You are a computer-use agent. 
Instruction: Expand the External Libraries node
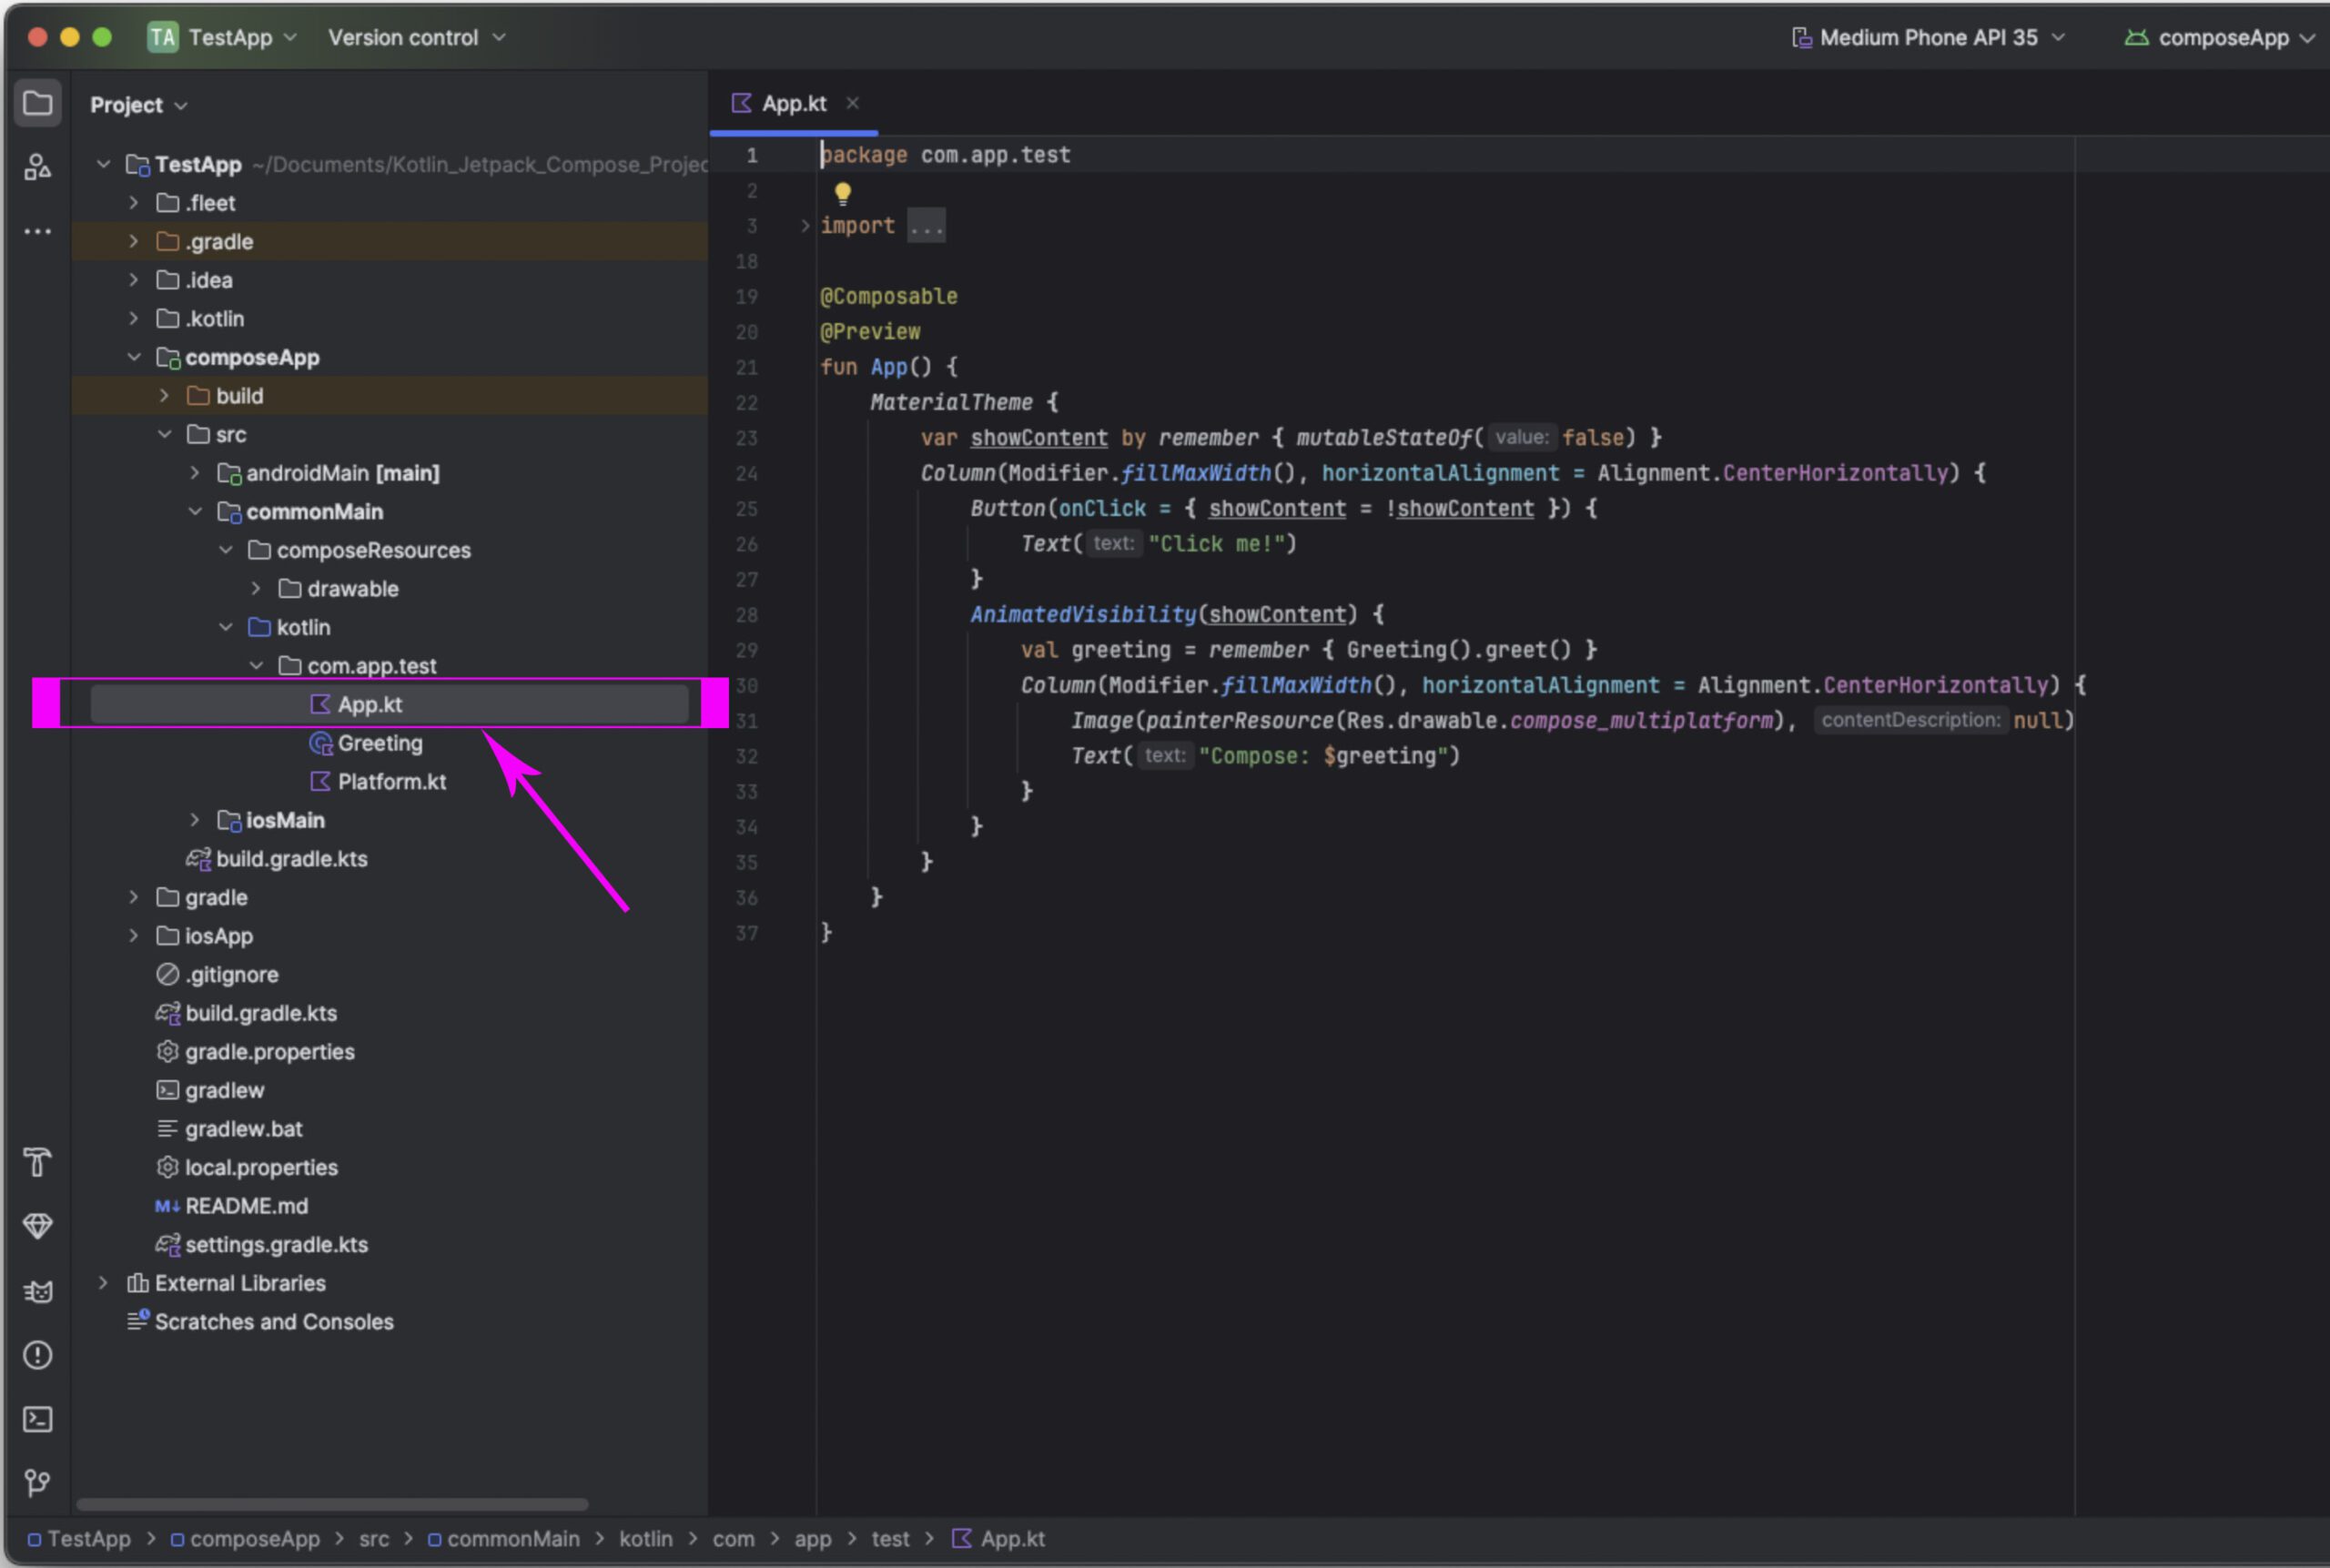click(102, 1283)
